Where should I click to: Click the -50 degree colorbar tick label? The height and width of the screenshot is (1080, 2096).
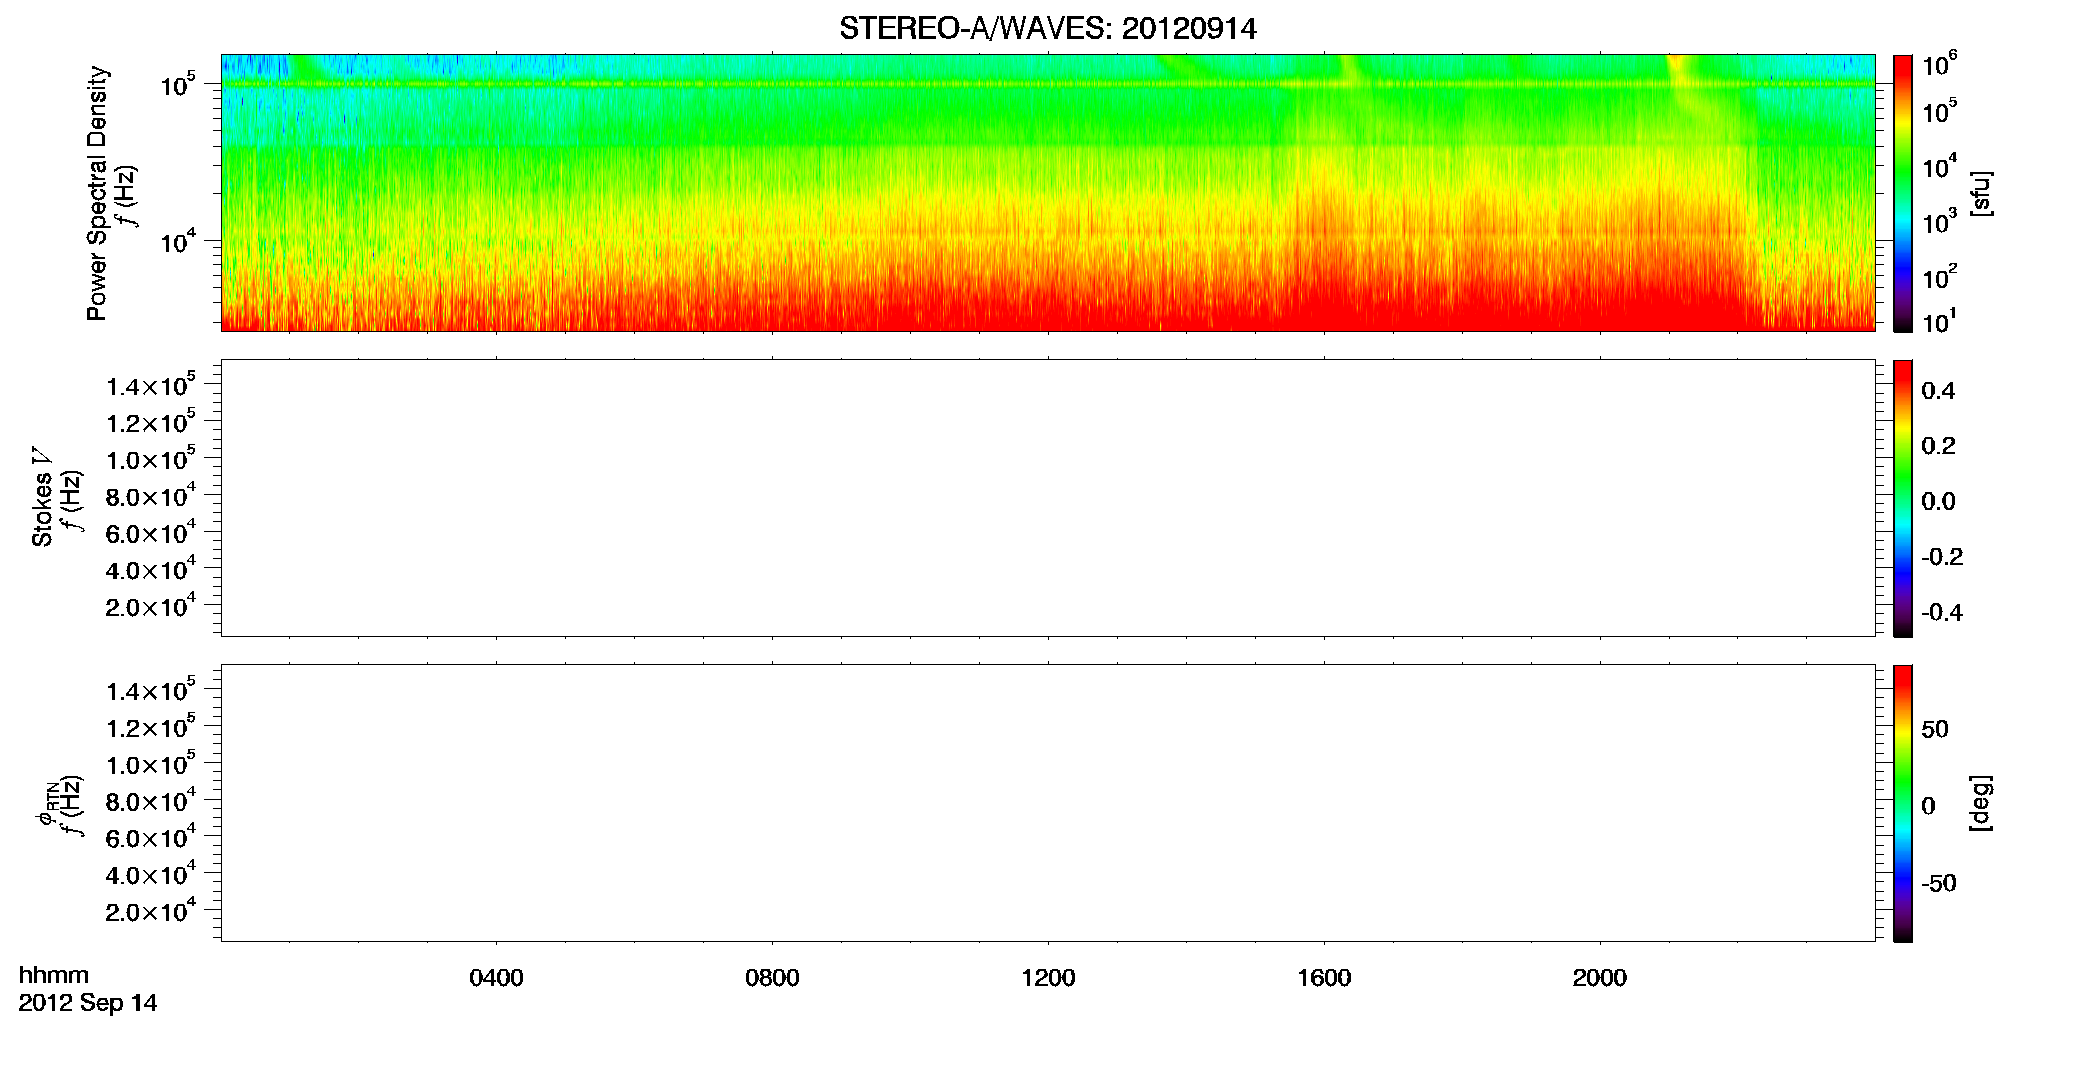point(1939,884)
